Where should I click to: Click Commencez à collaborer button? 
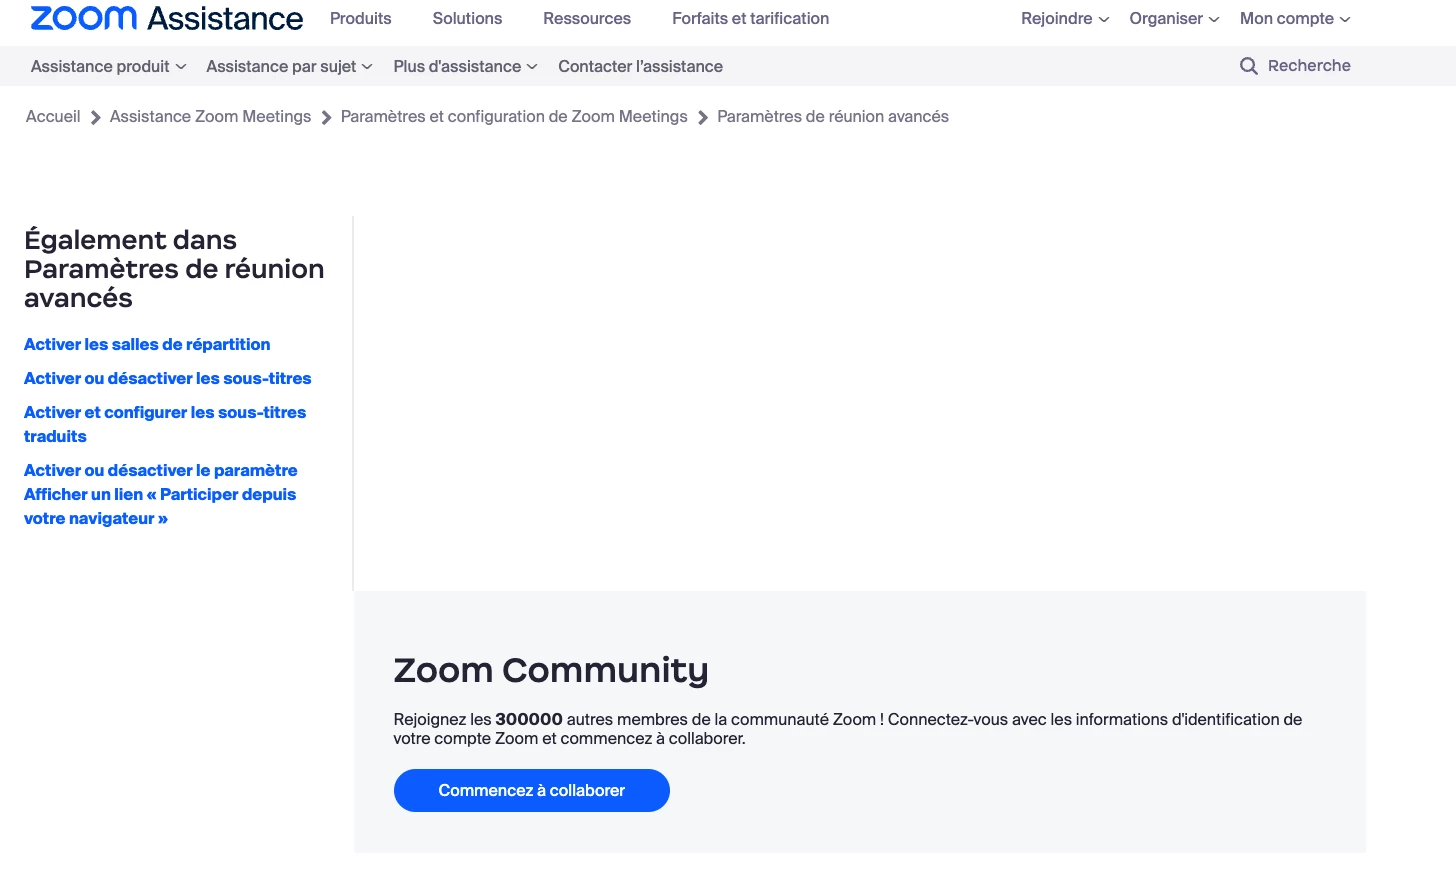click(x=531, y=790)
